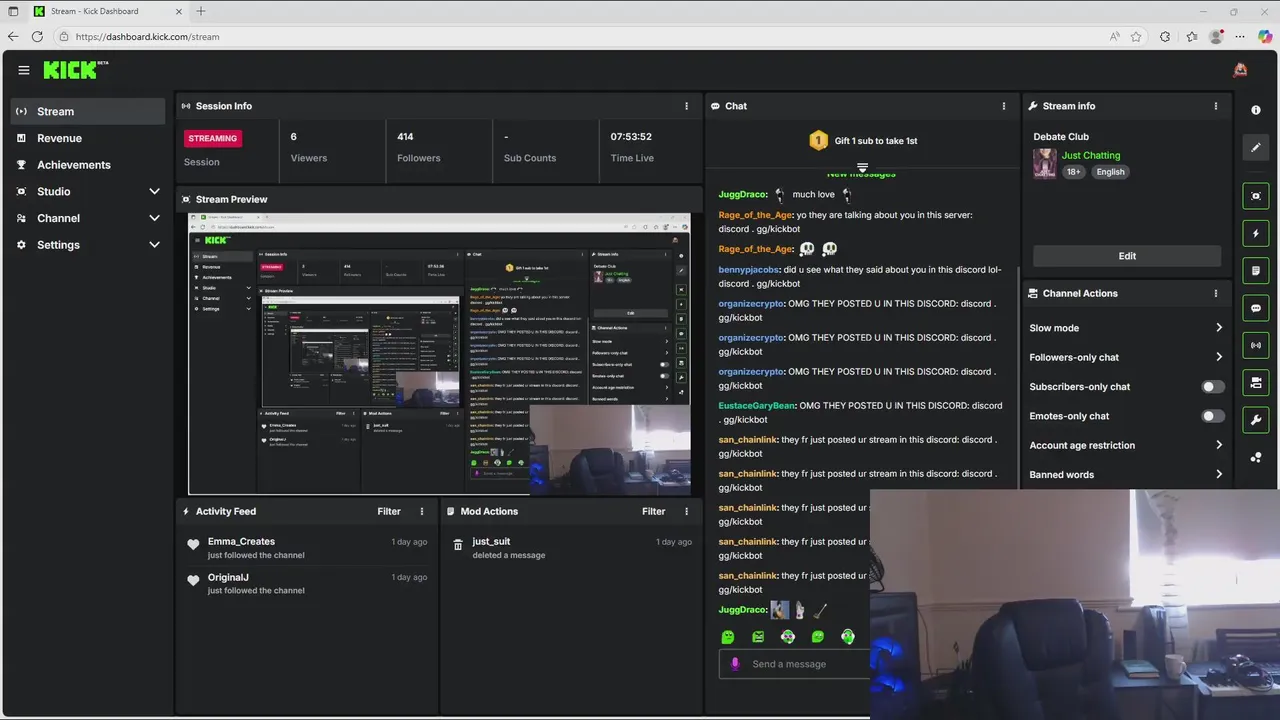The image size is (1280, 720).
Task: Click heart icon beside OriginalJ
Action: click(193, 580)
